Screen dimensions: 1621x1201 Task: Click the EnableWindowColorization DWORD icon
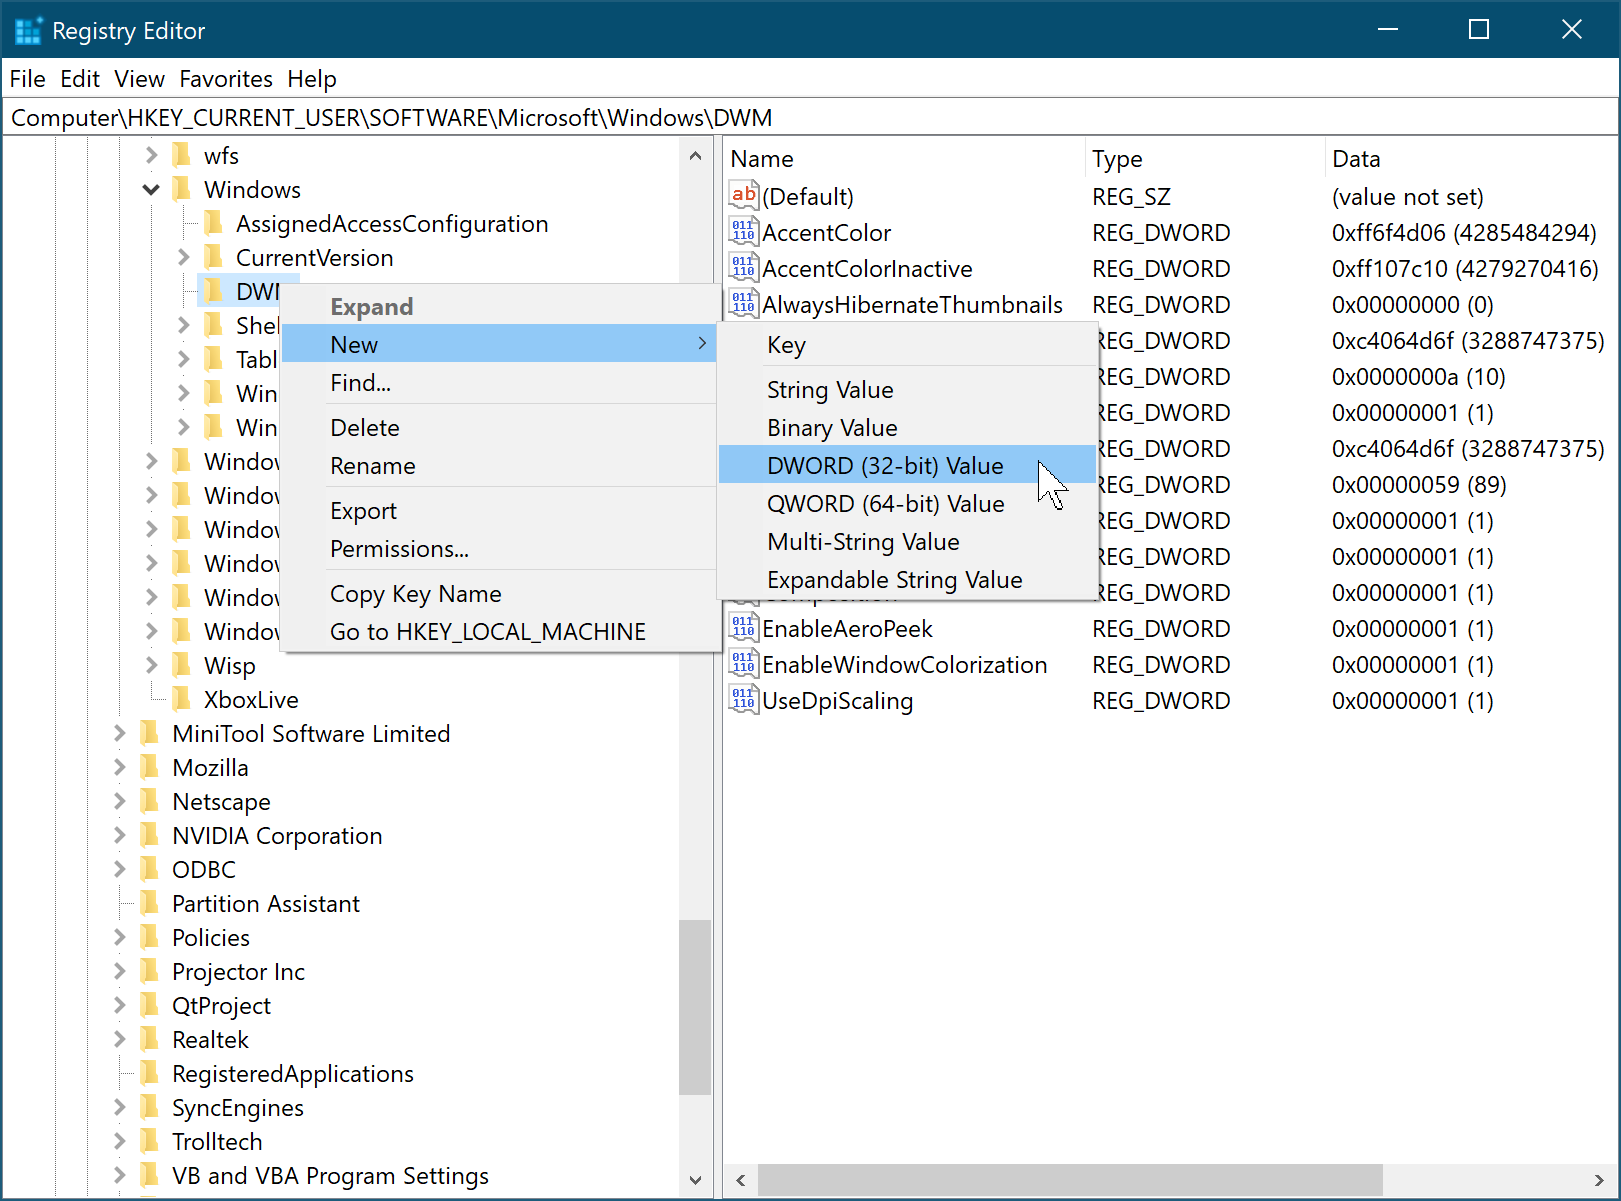pos(743,664)
